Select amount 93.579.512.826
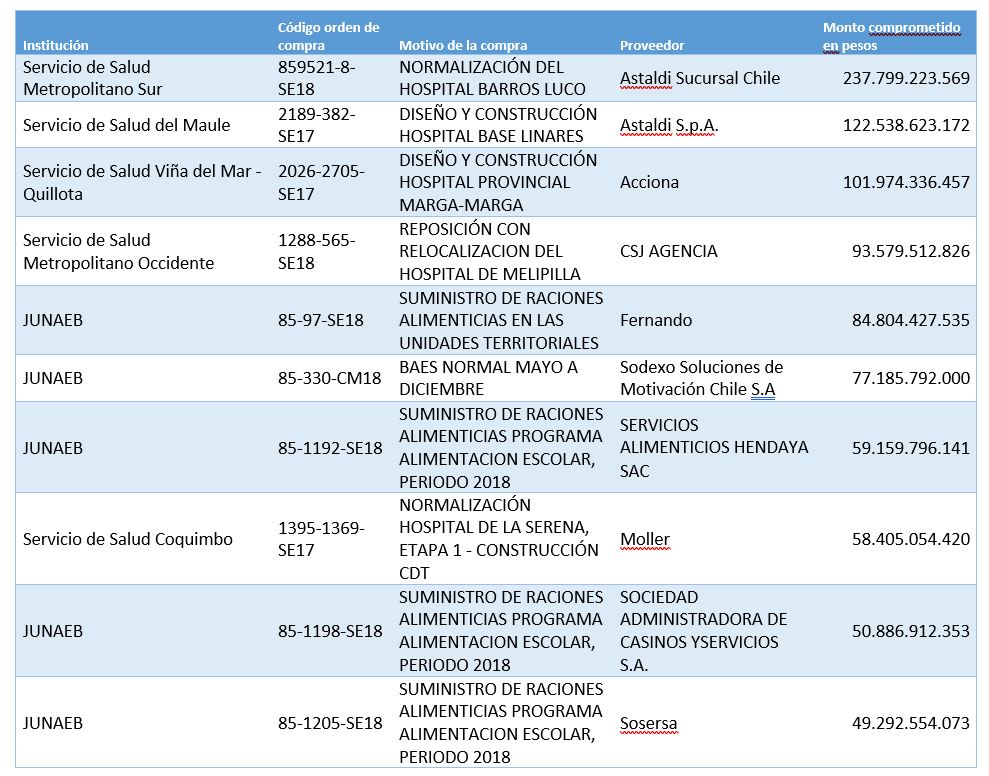The width and height of the screenshot is (989, 776). point(911,251)
